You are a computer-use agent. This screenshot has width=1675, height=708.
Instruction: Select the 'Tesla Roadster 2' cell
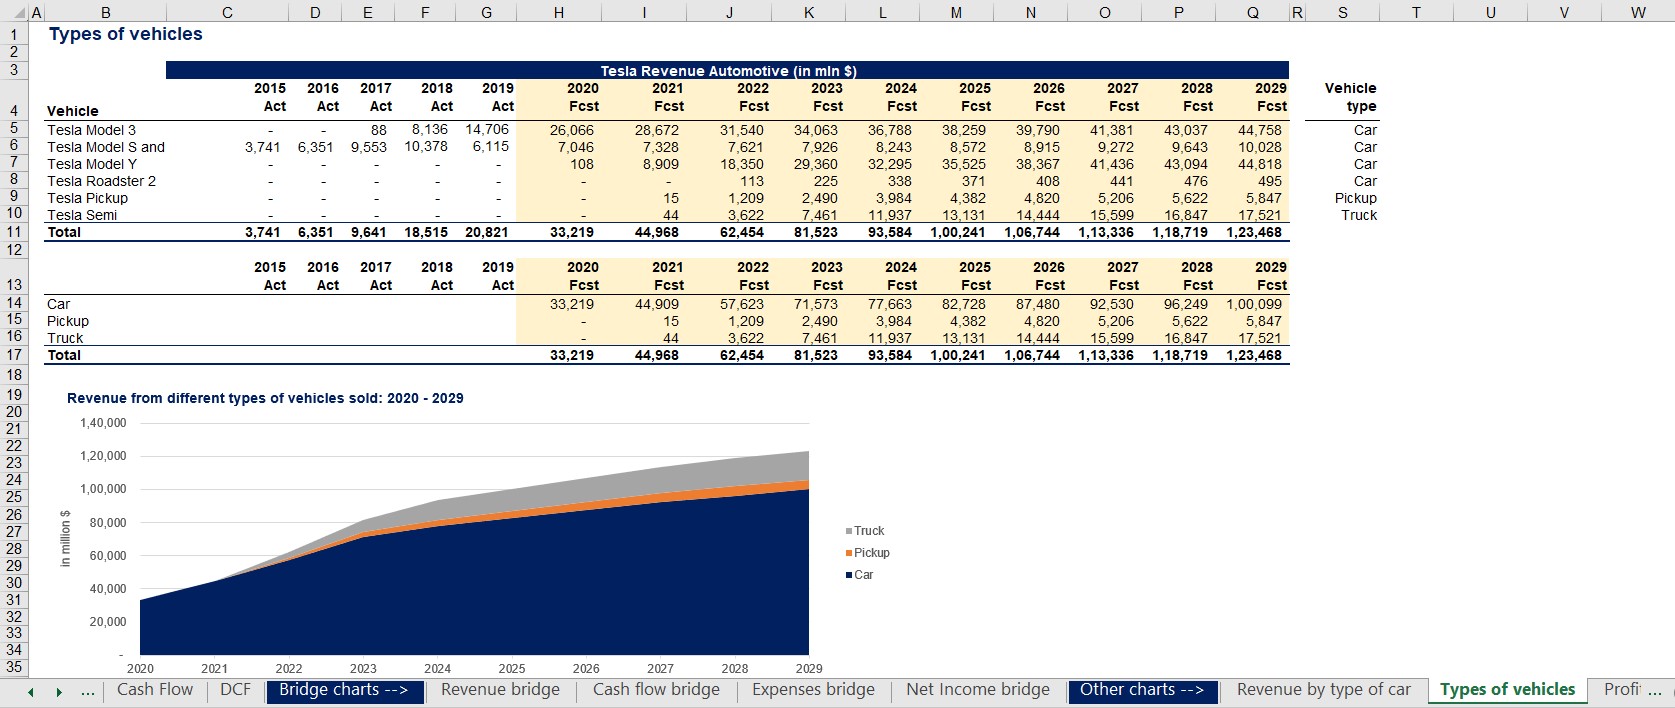101,181
